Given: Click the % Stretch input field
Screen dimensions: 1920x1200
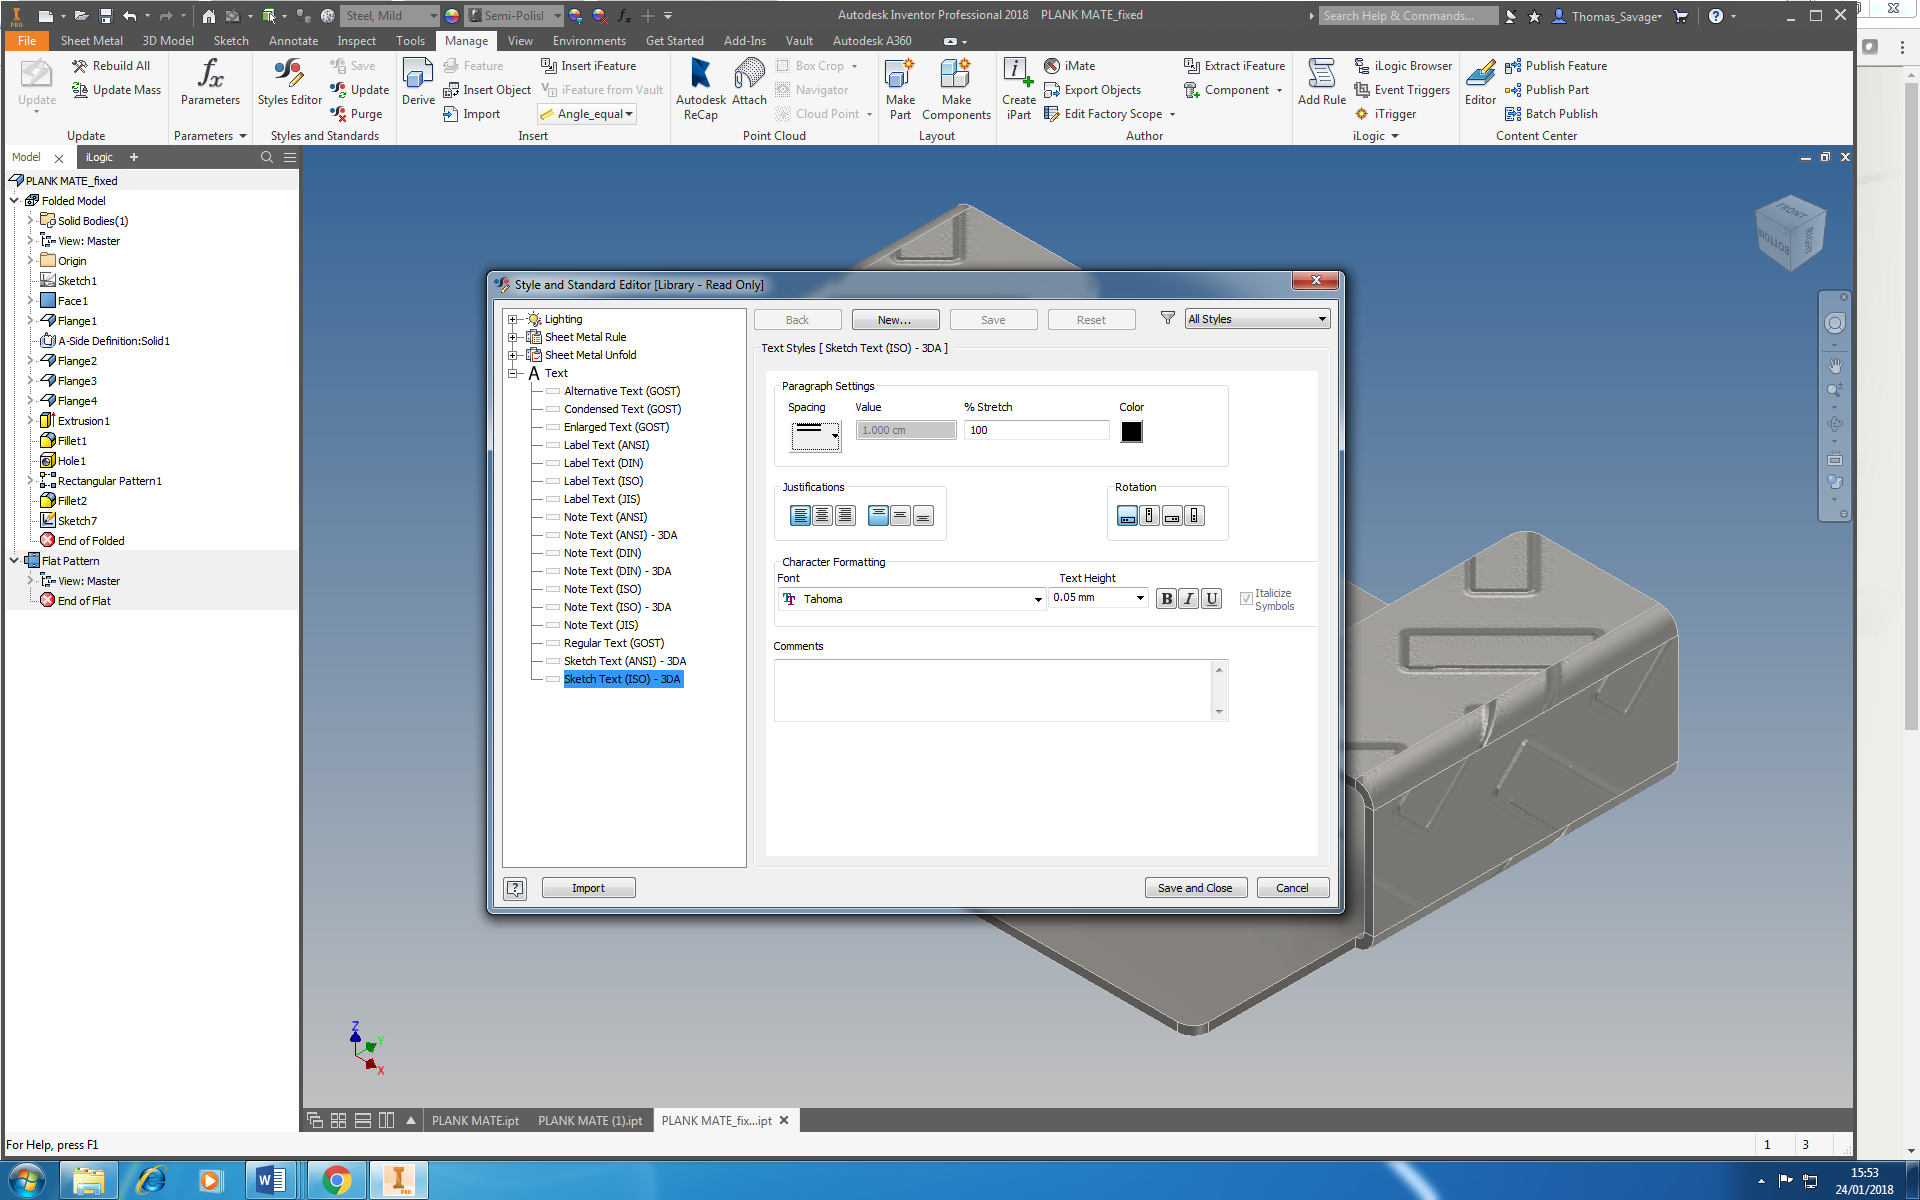Looking at the screenshot, I should coord(1036,430).
